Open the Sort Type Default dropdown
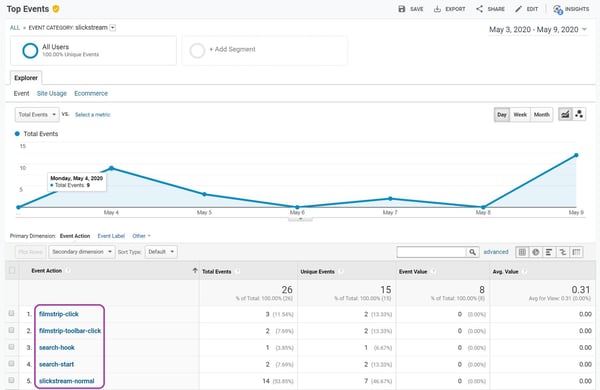The width and height of the screenshot is (600, 390). pyautogui.click(x=161, y=252)
